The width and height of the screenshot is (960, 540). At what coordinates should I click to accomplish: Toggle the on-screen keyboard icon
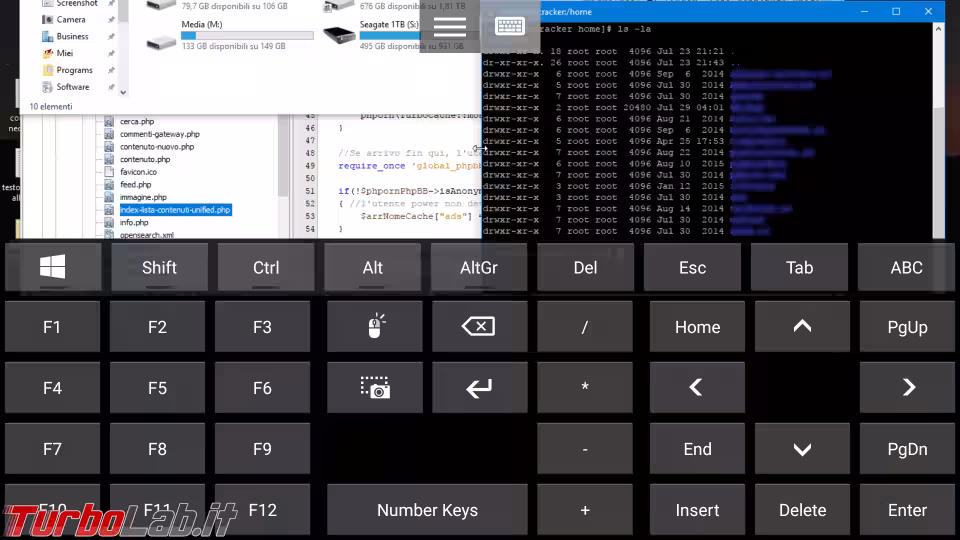[510, 27]
